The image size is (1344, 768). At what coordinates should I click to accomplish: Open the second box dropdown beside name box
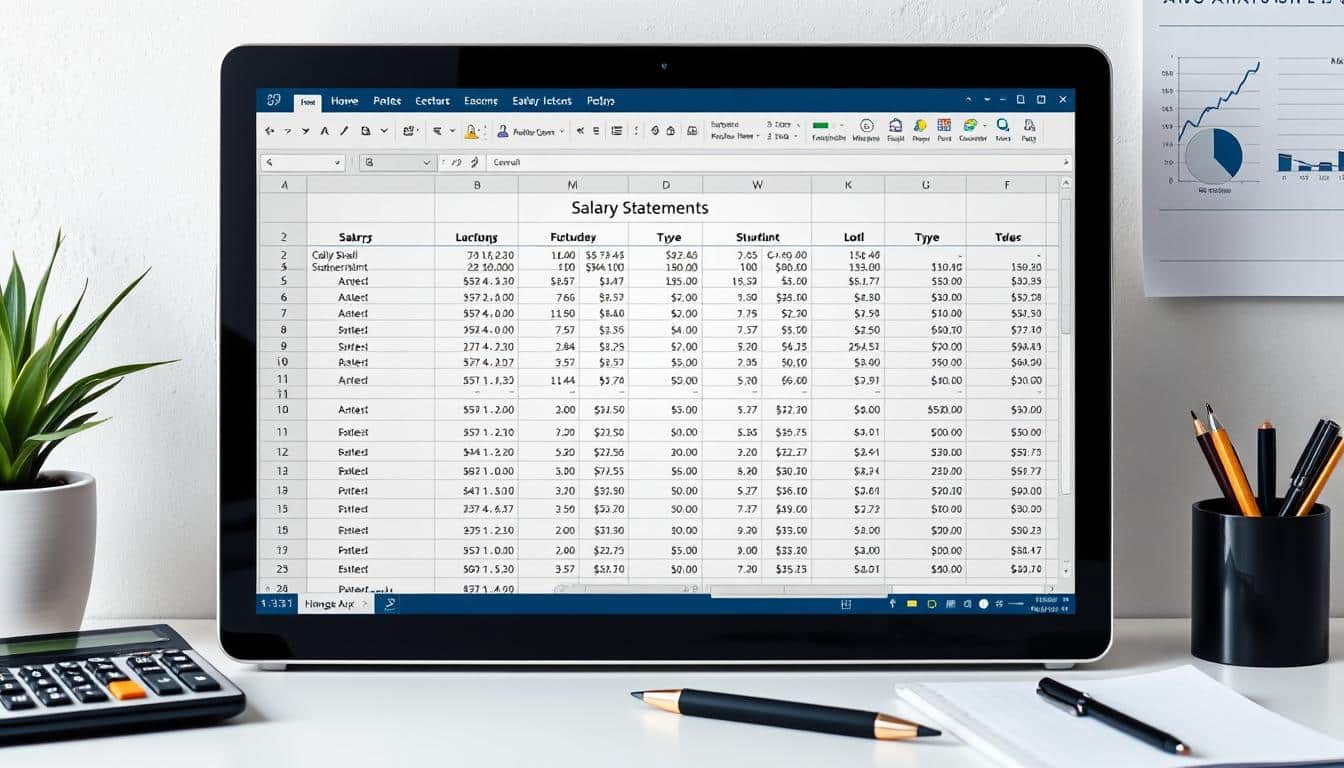[427, 162]
